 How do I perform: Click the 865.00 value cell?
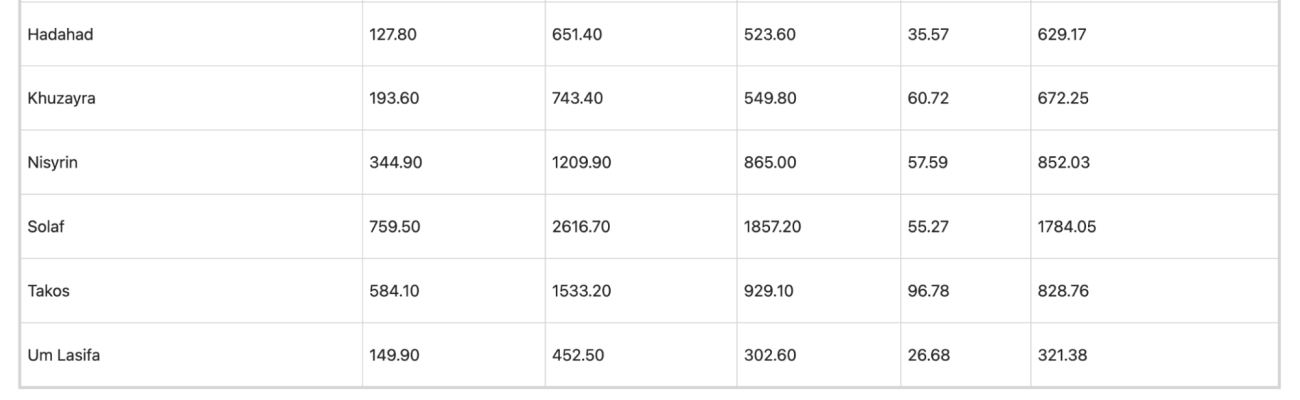(770, 162)
